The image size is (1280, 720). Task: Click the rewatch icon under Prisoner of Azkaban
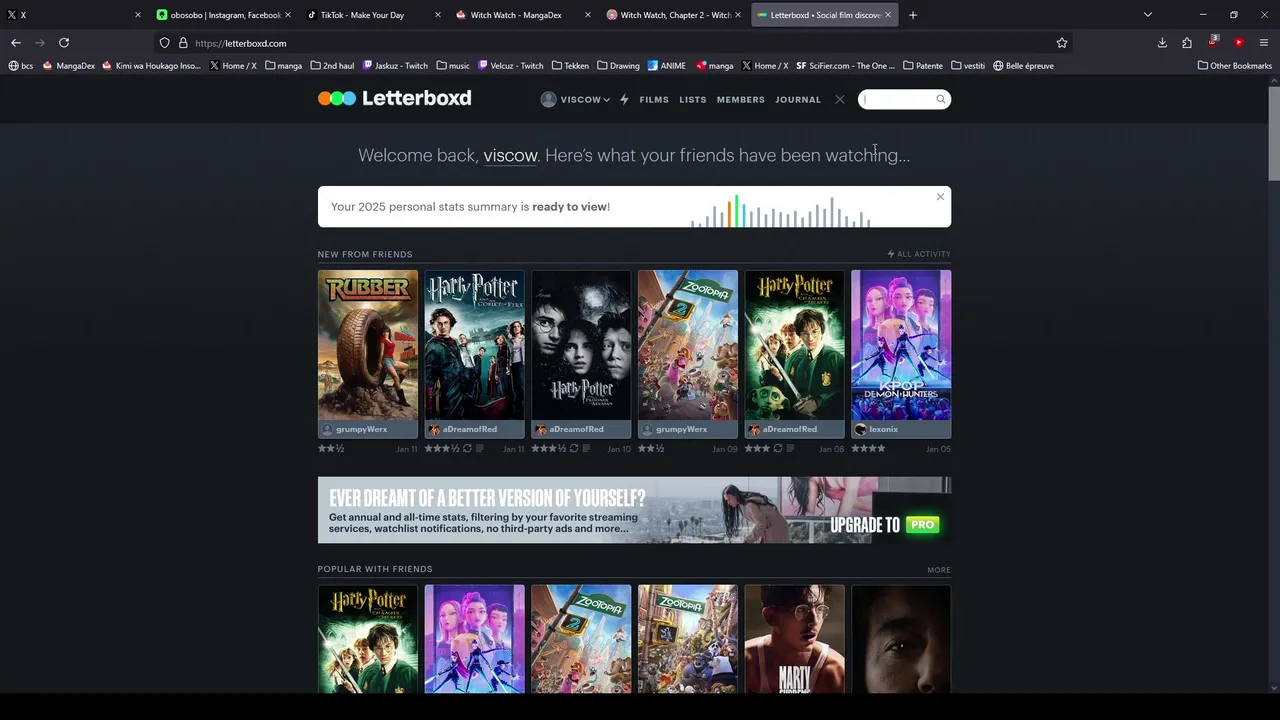click(x=574, y=449)
